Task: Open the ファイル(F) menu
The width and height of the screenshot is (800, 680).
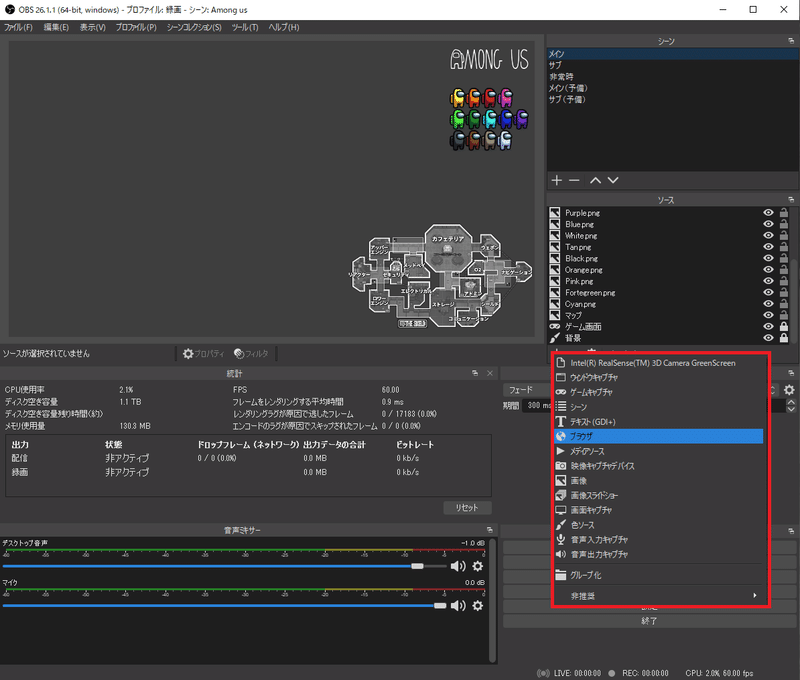Action: coord(18,27)
